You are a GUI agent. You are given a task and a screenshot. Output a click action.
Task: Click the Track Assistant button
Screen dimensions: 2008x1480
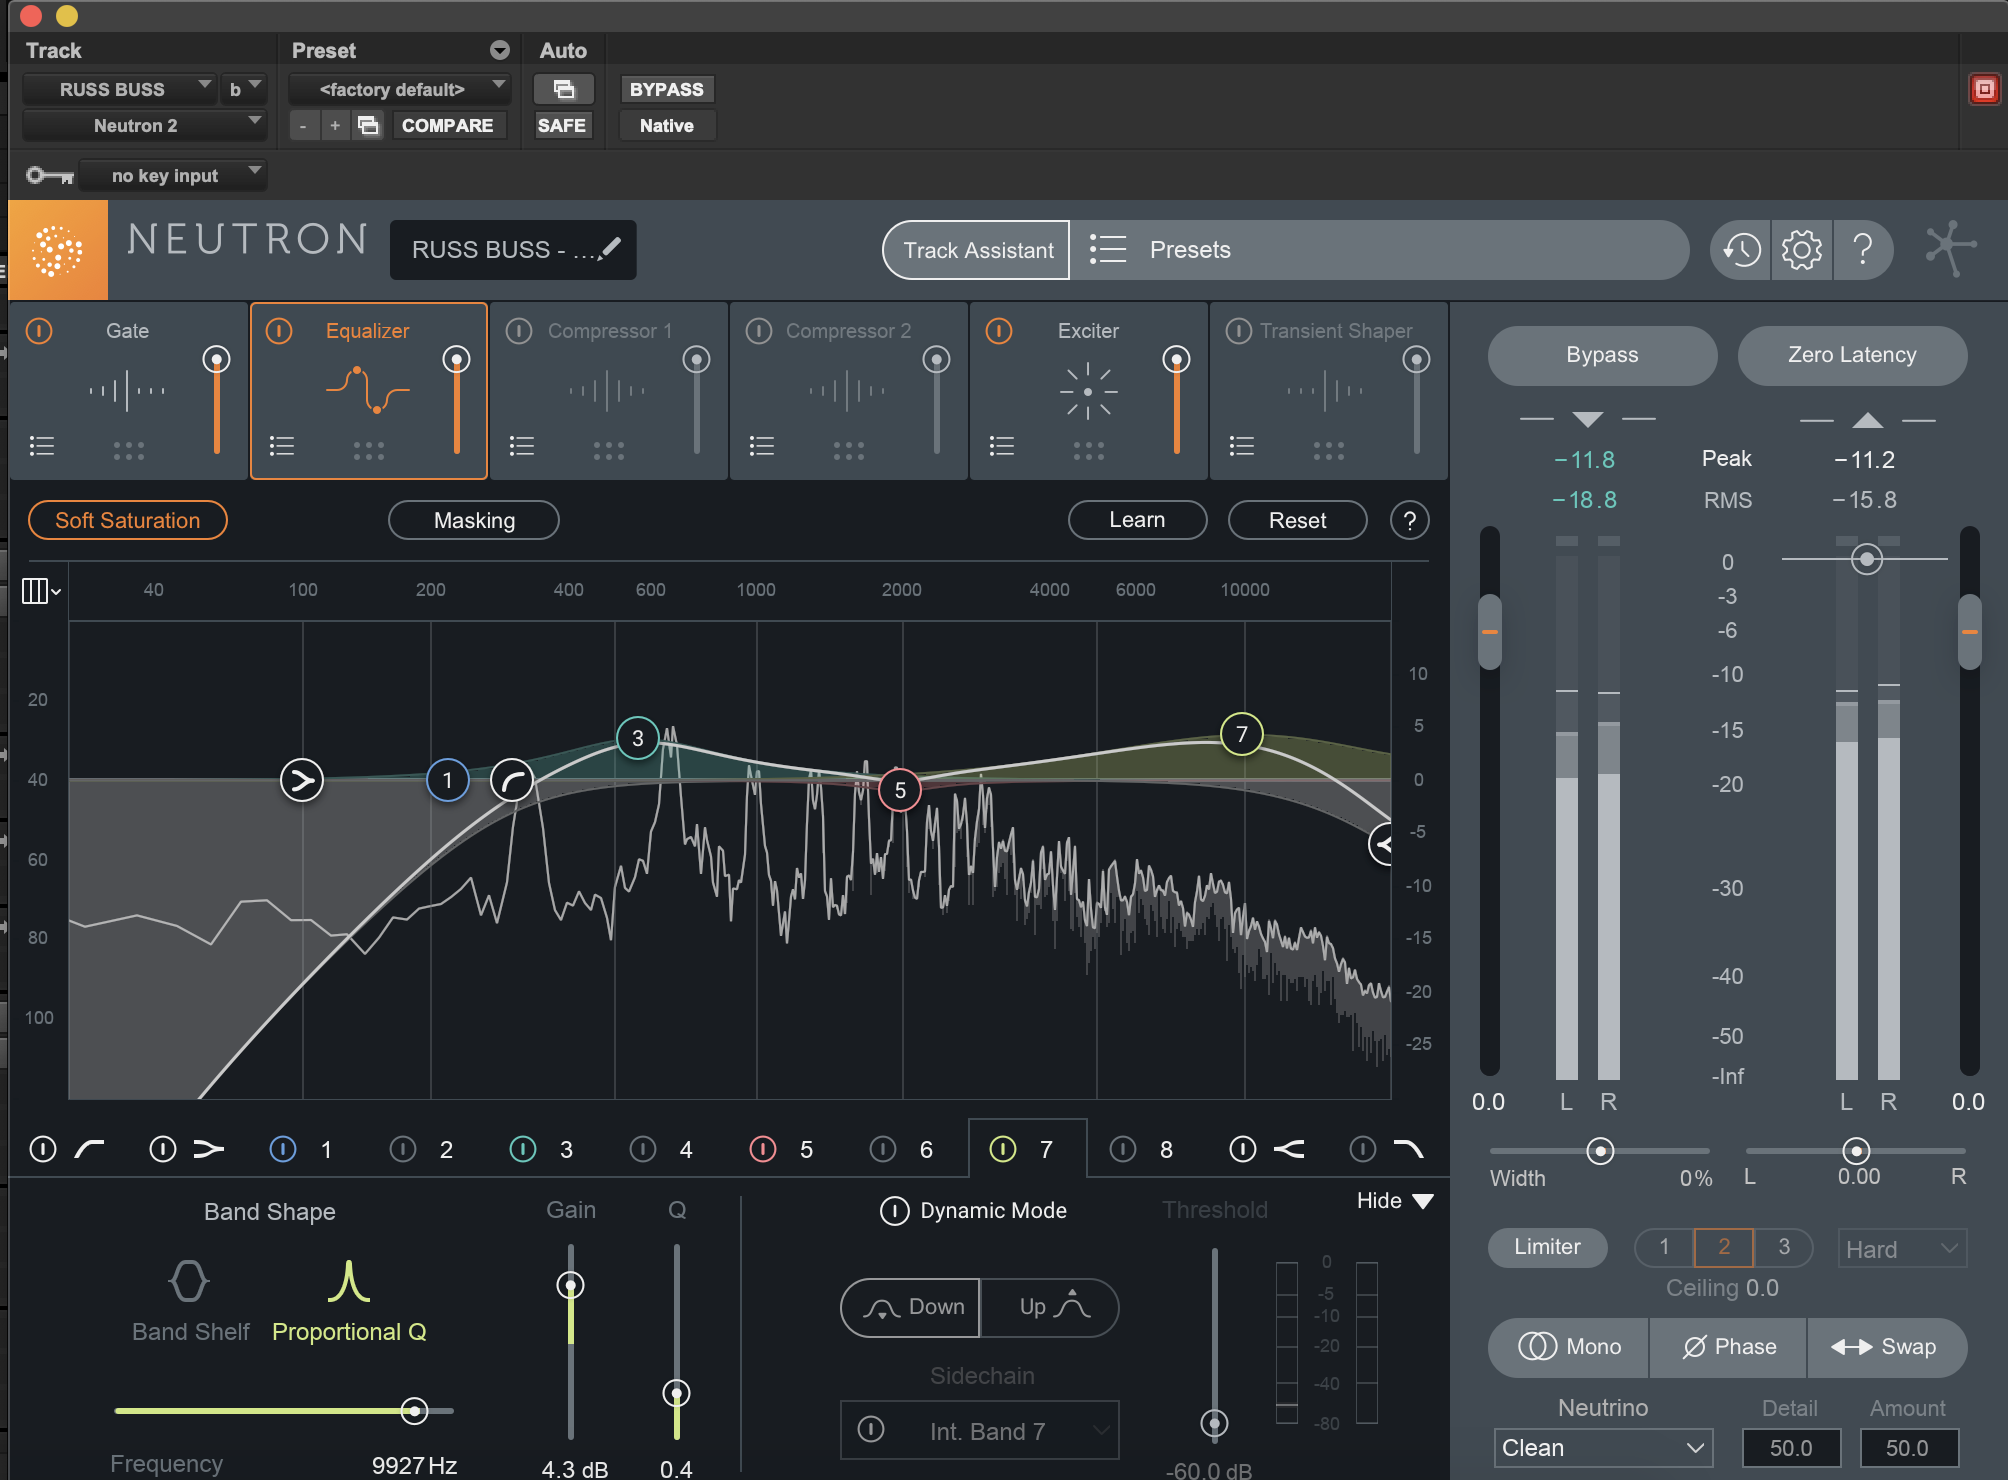click(x=977, y=250)
